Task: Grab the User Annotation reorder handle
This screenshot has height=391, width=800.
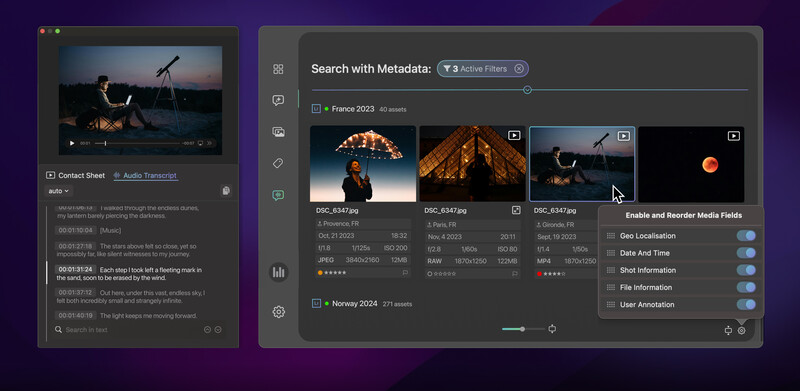Action: (x=611, y=305)
